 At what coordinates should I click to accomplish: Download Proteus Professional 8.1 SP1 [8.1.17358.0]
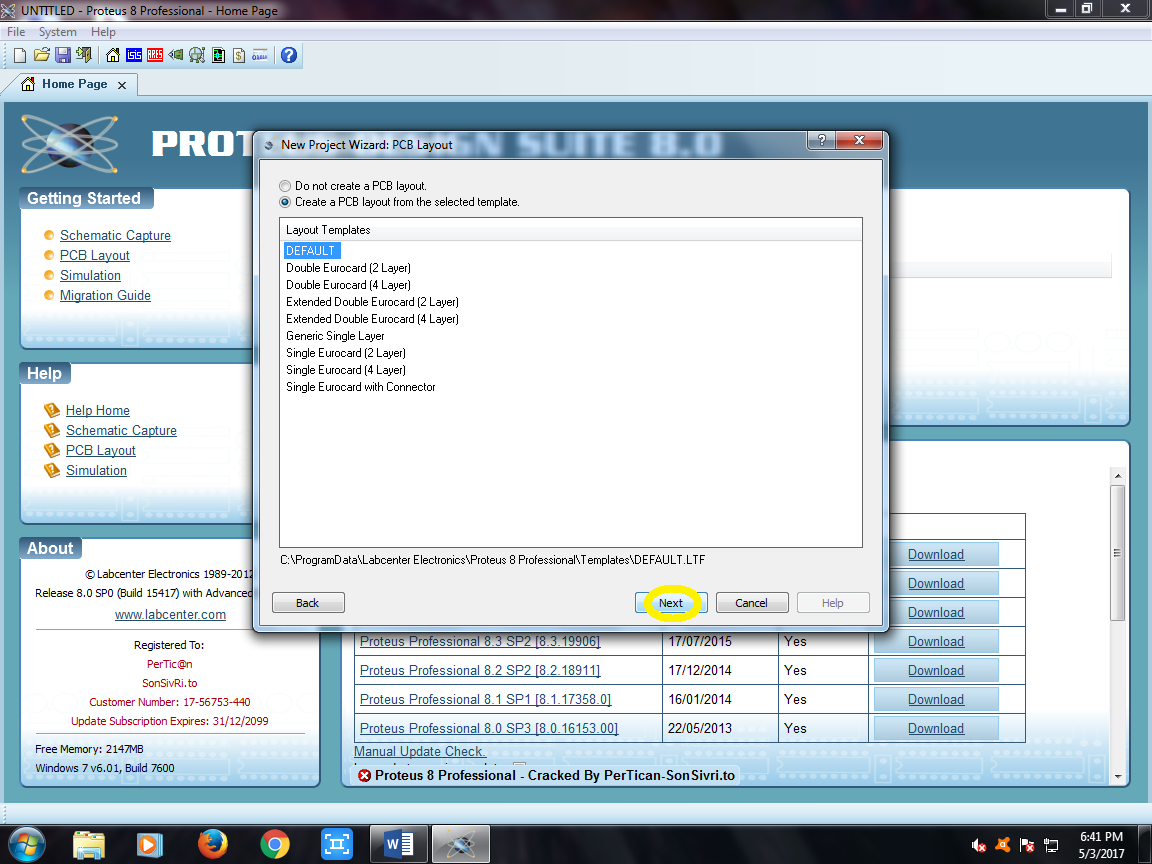[936, 699]
